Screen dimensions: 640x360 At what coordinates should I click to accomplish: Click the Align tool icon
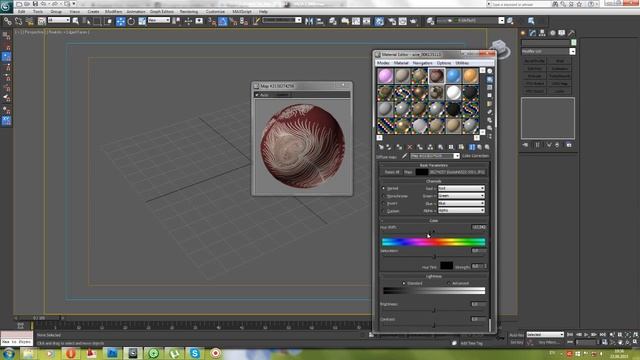(x=320, y=21)
